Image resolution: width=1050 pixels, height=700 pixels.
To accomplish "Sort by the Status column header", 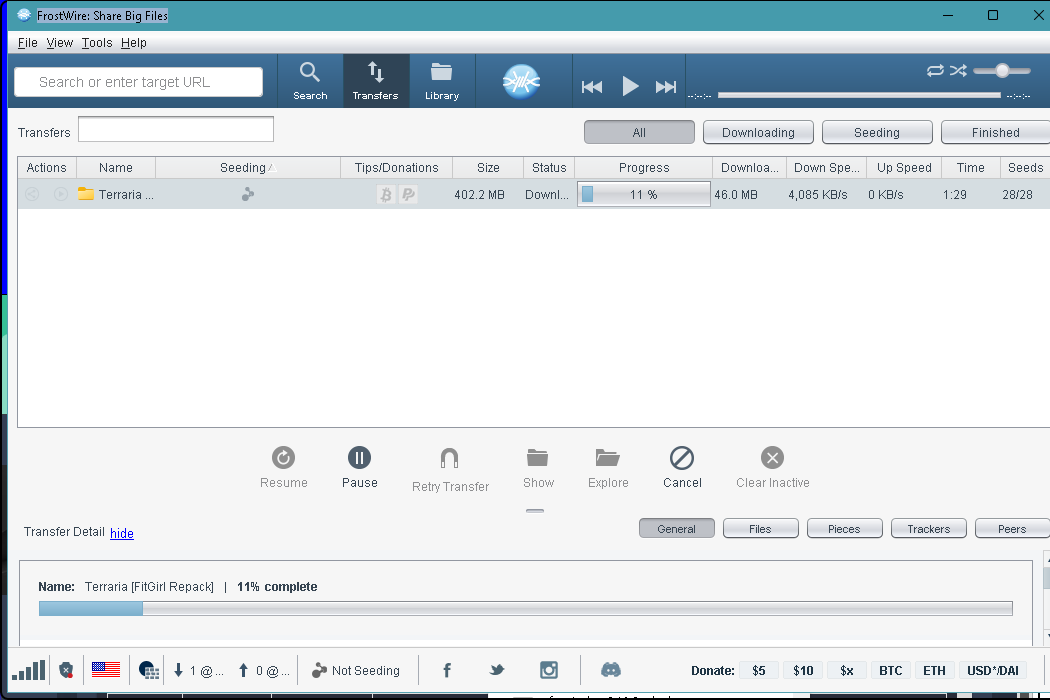I will click(x=549, y=167).
